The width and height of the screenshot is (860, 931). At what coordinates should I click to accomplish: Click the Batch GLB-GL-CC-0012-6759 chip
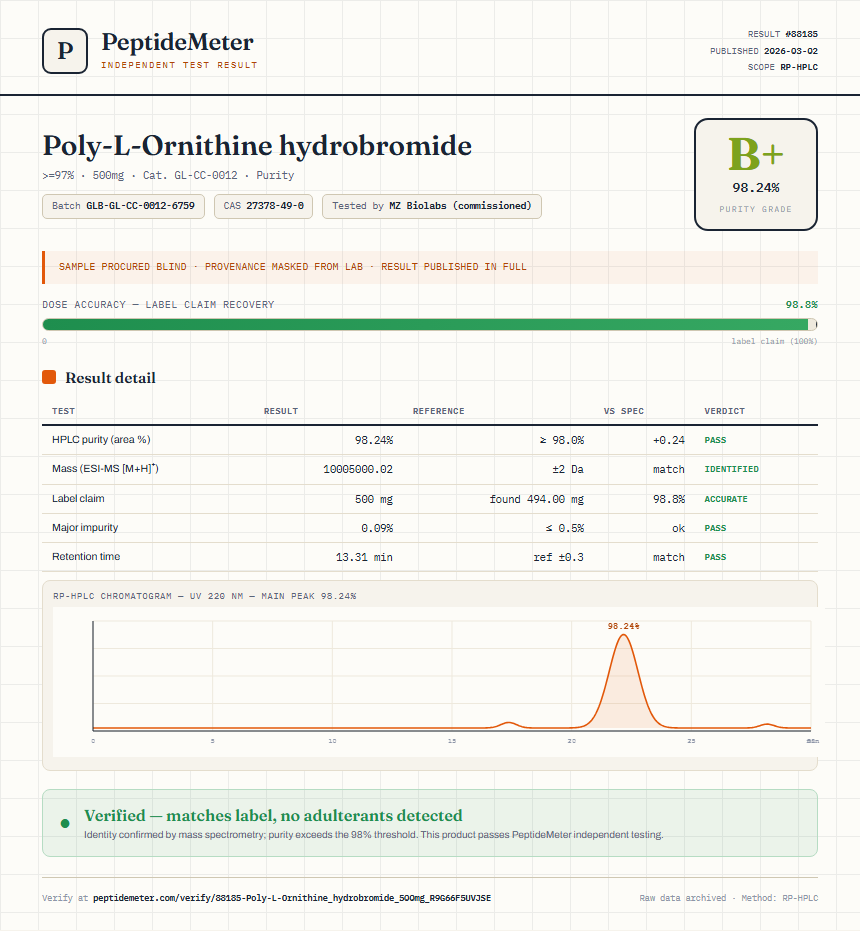pos(124,206)
